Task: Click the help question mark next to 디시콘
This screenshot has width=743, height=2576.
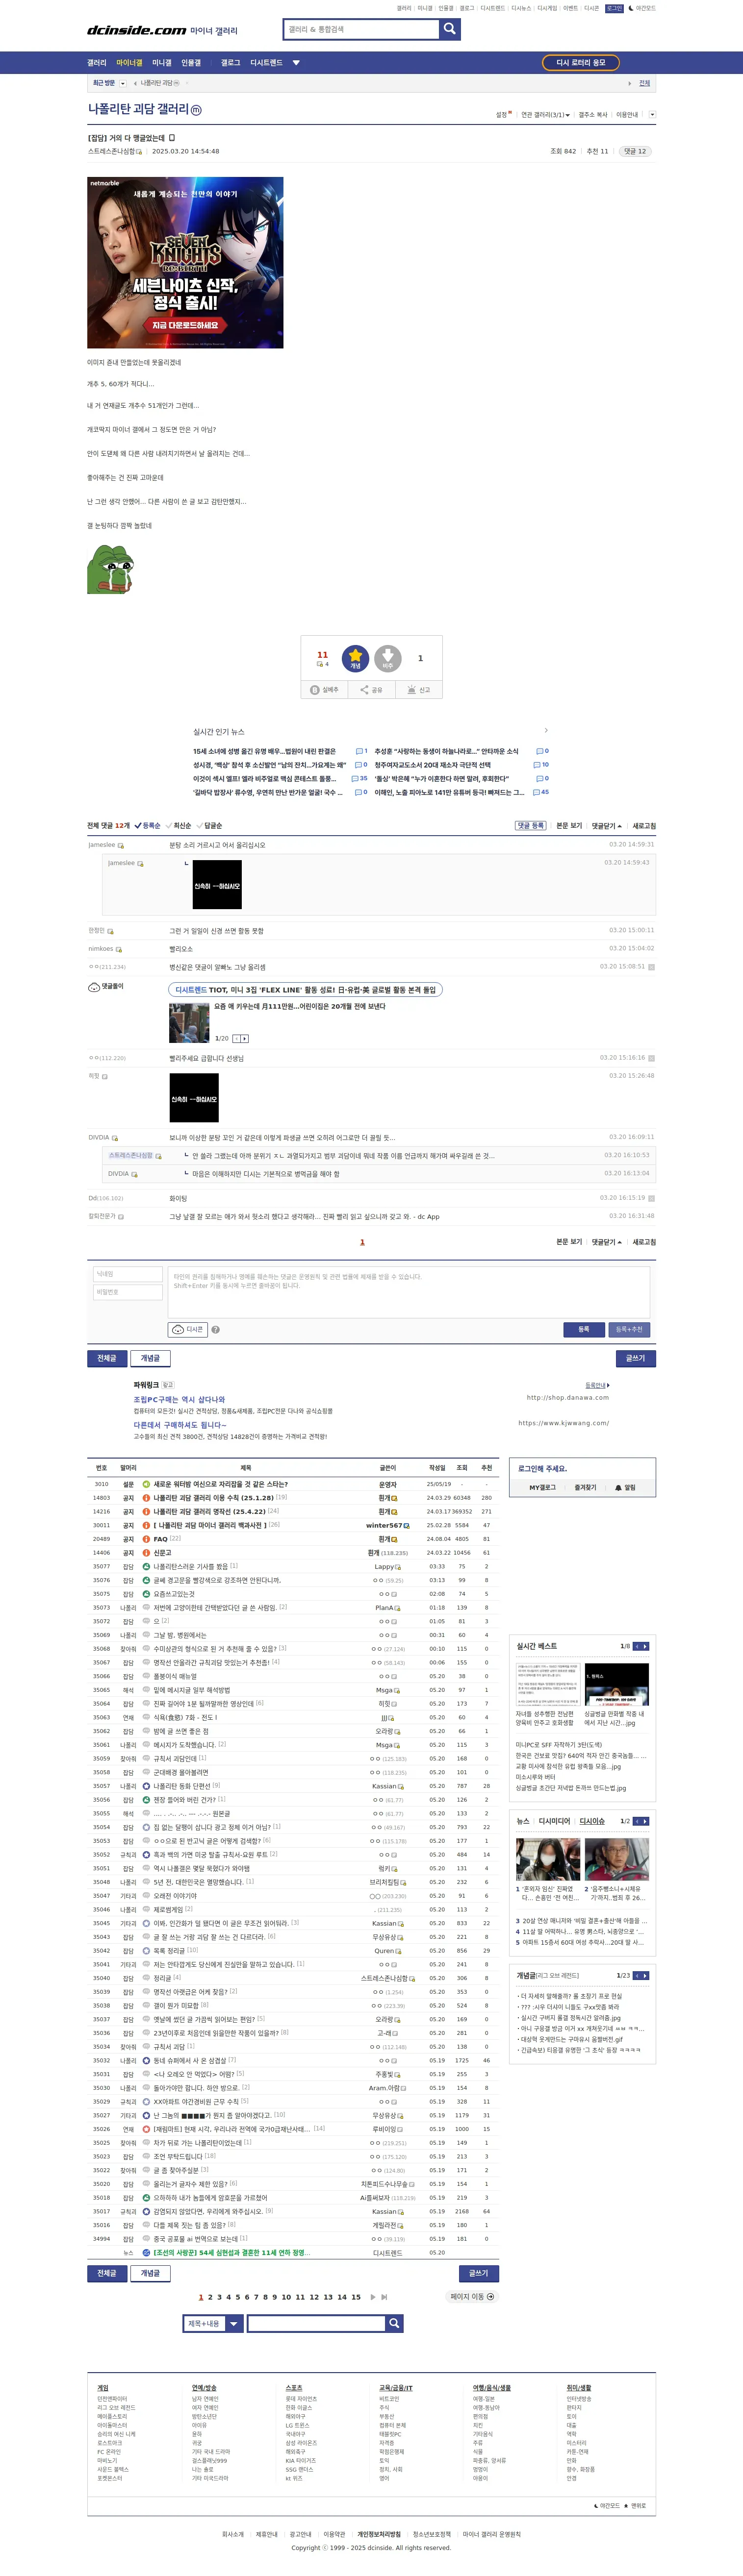Action: 216,1330
